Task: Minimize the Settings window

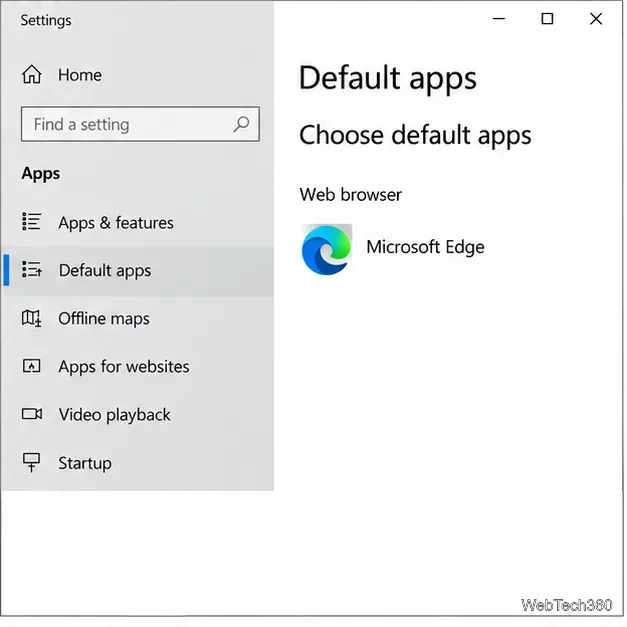Action: [499, 18]
